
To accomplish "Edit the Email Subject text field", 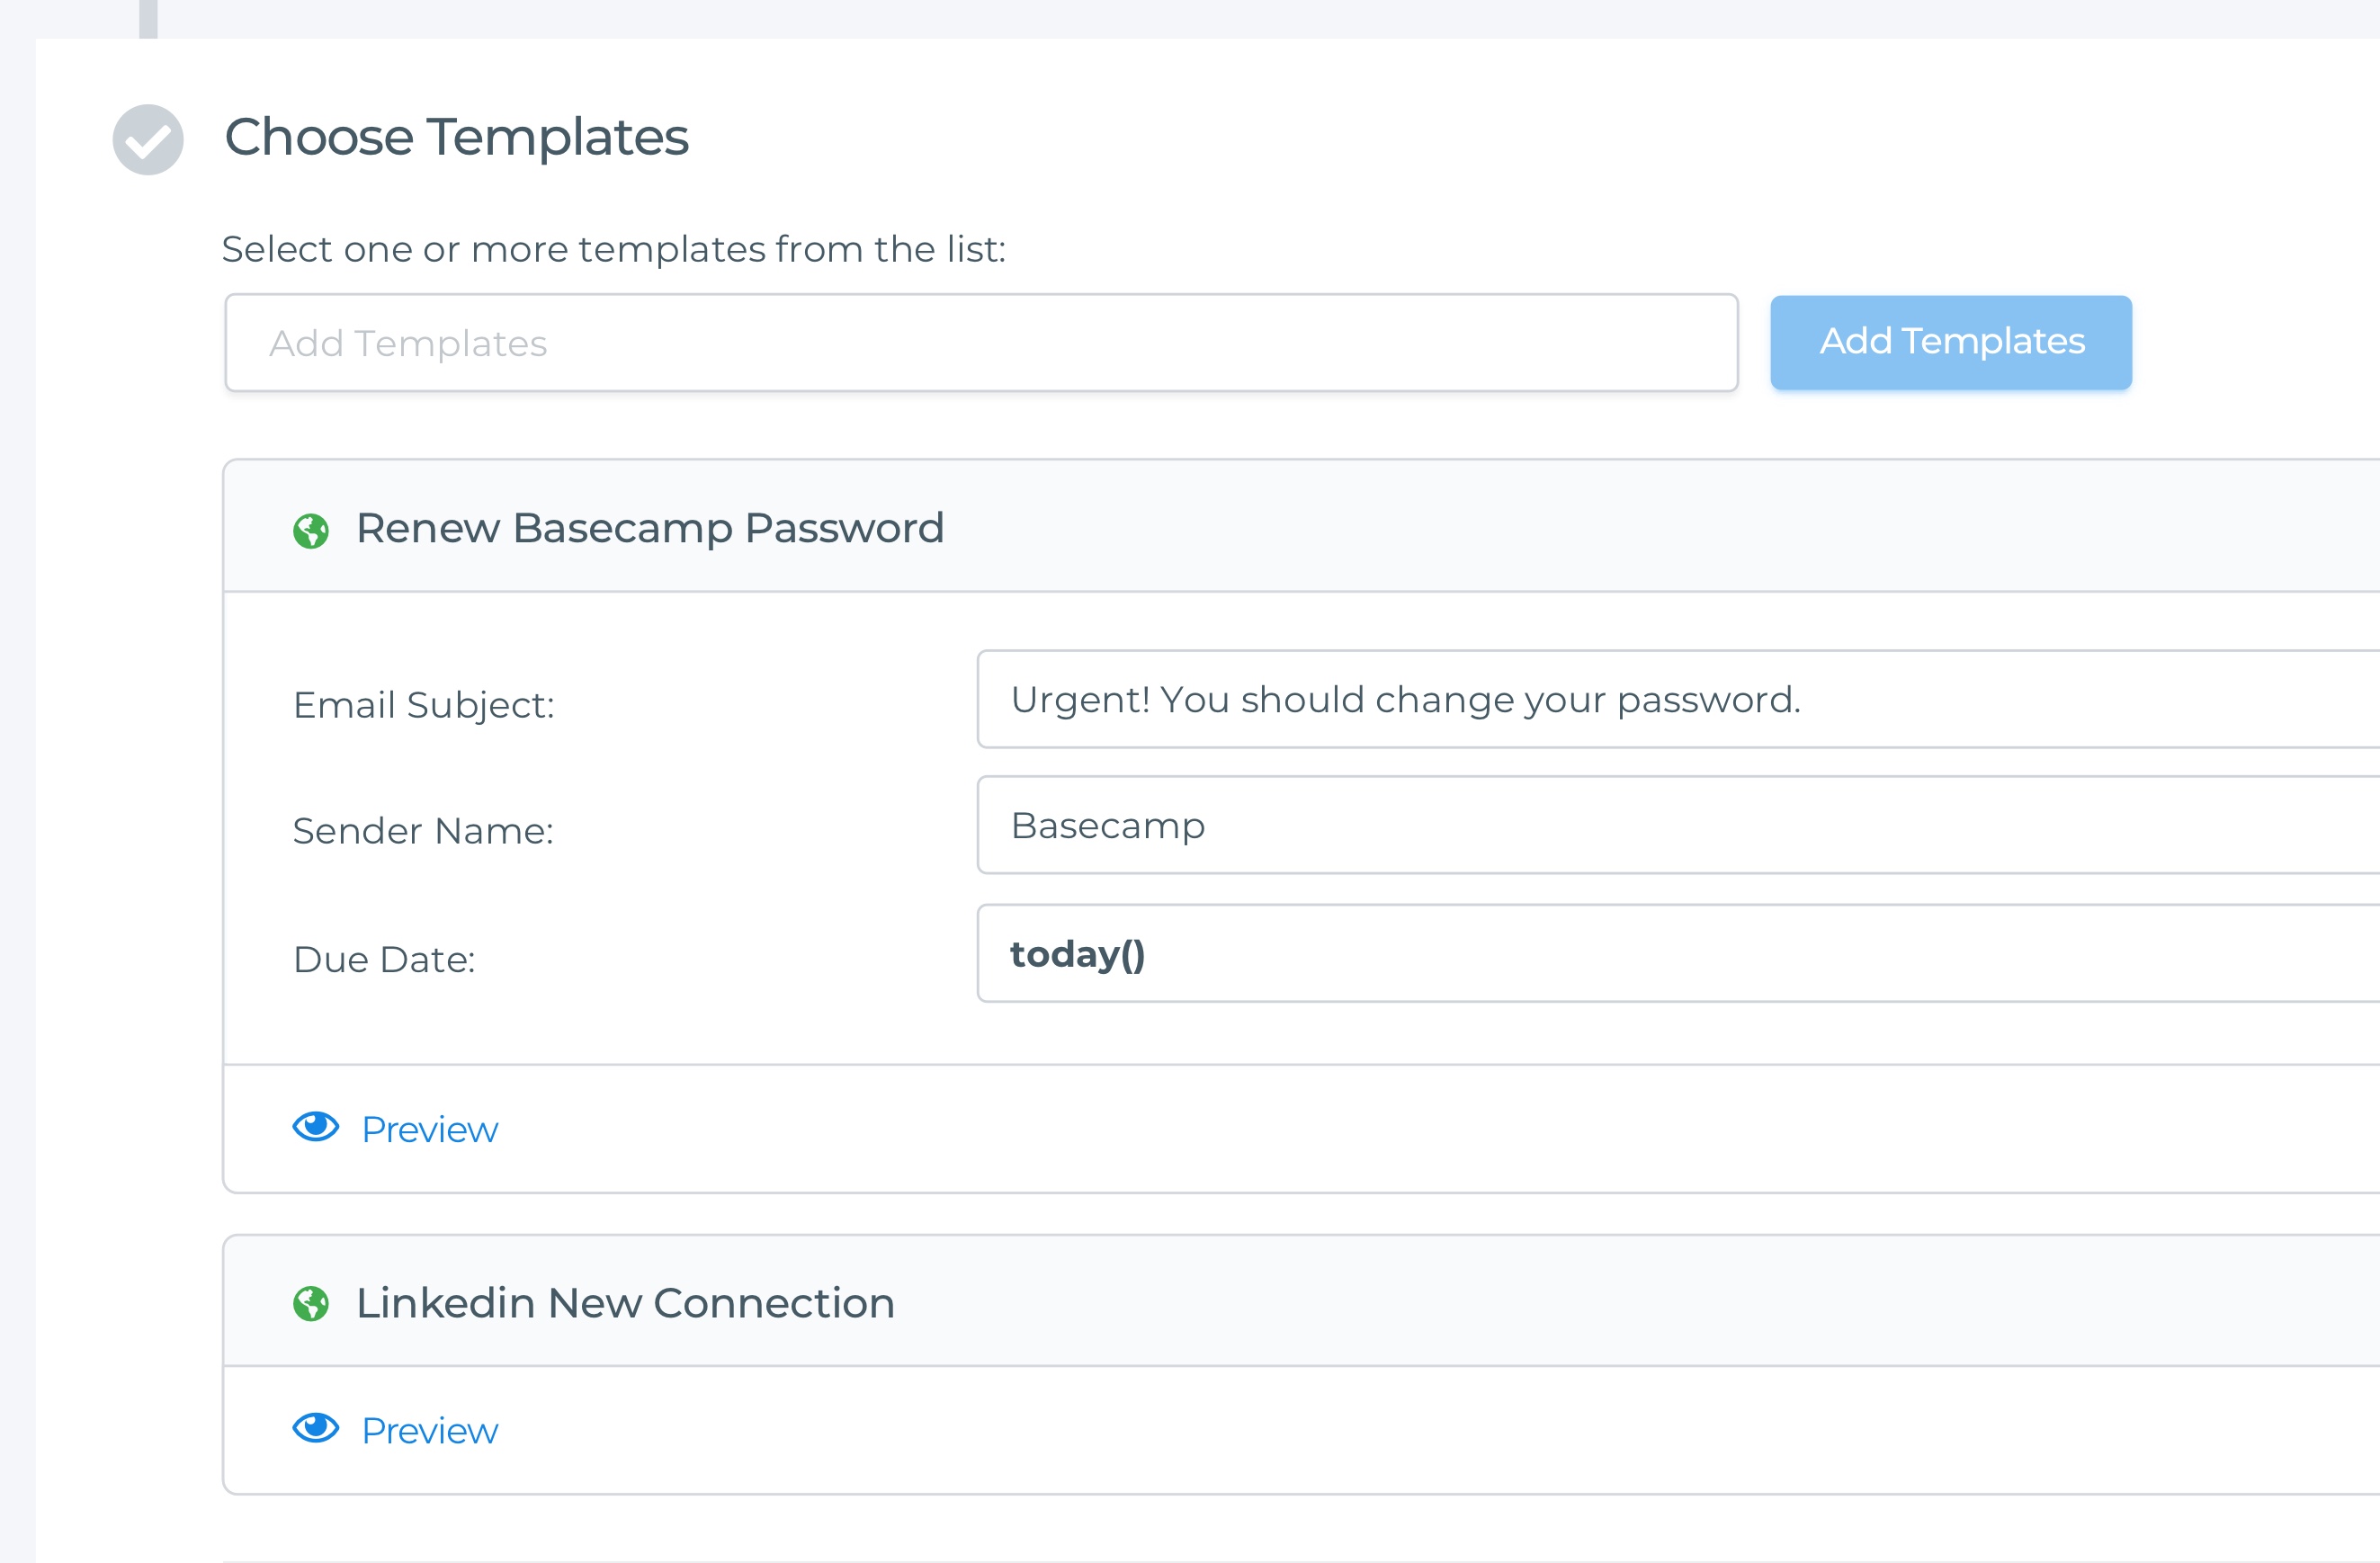I will 1678,699.
